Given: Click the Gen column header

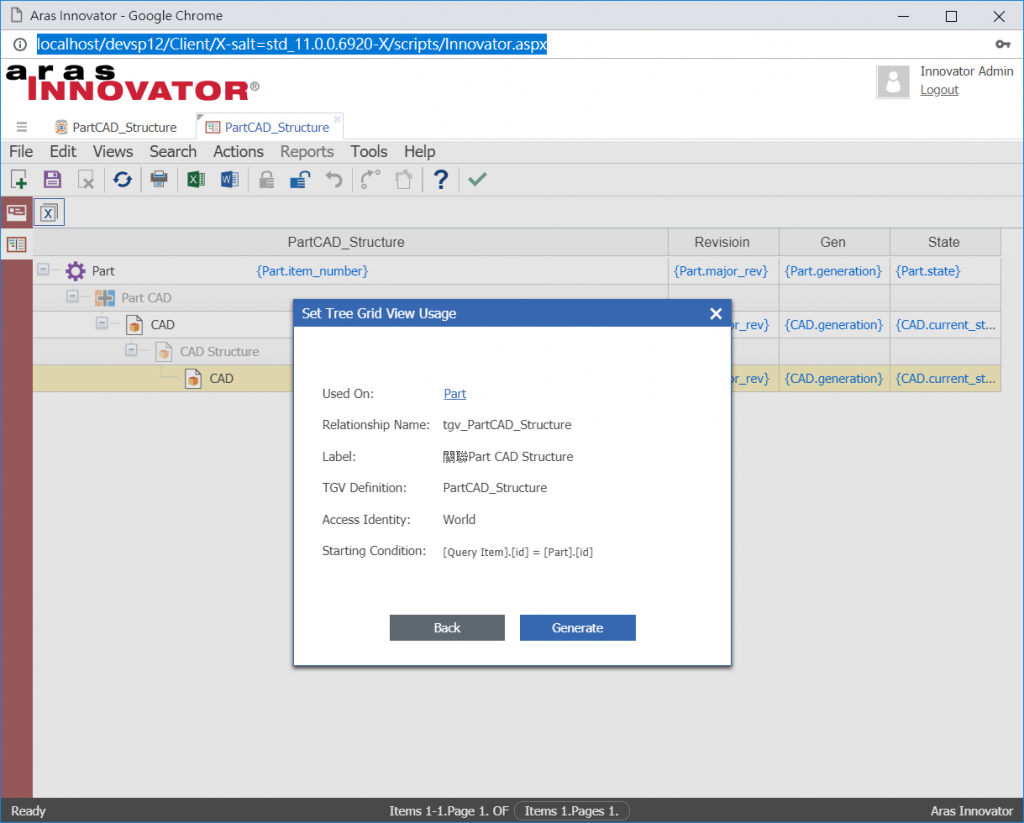Looking at the screenshot, I should (x=833, y=242).
